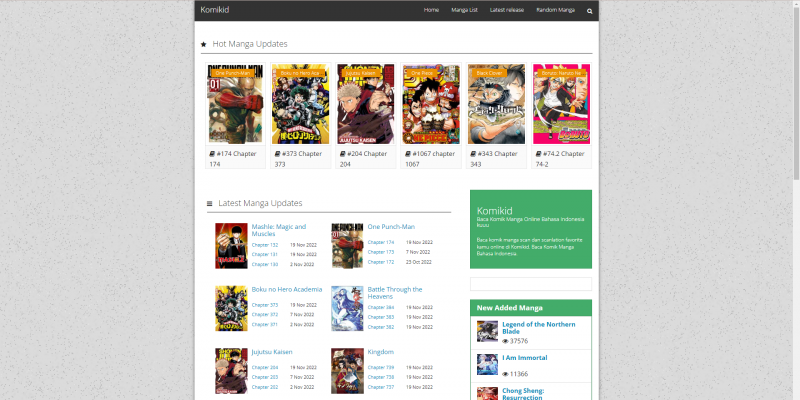Click the Komikid site logo text
The image size is (800, 400).
214,10
